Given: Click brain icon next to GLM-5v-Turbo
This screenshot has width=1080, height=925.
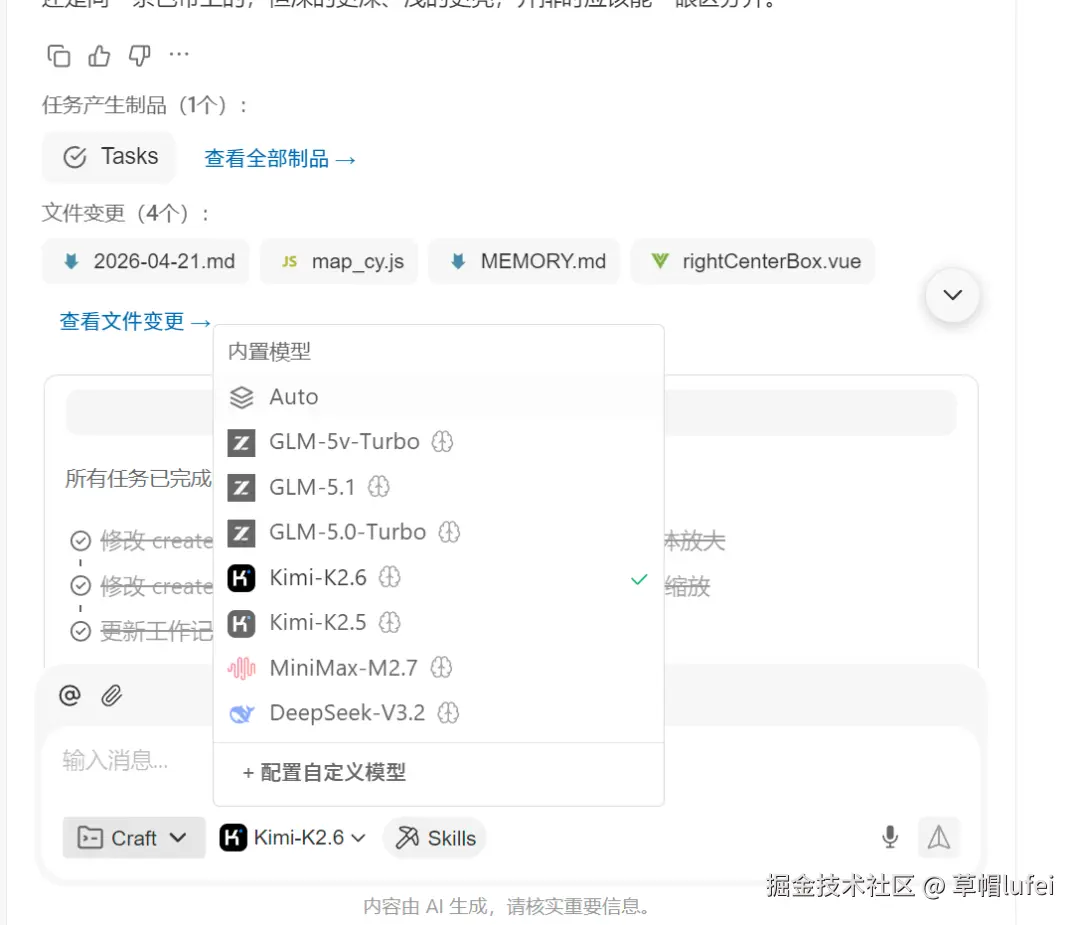Looking at the screenshot, I should pyautogui.click(x=442, y=441).
